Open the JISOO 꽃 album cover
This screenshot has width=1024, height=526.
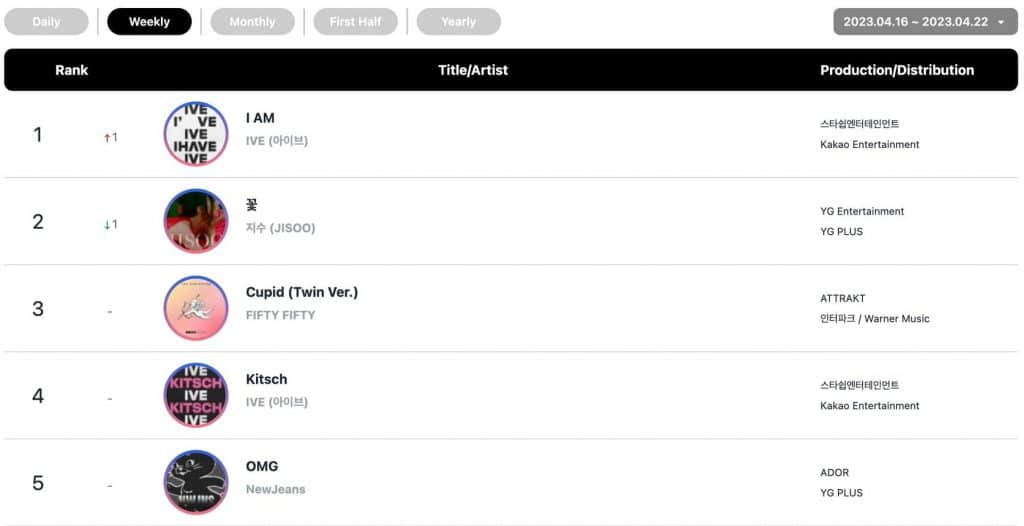196,221
